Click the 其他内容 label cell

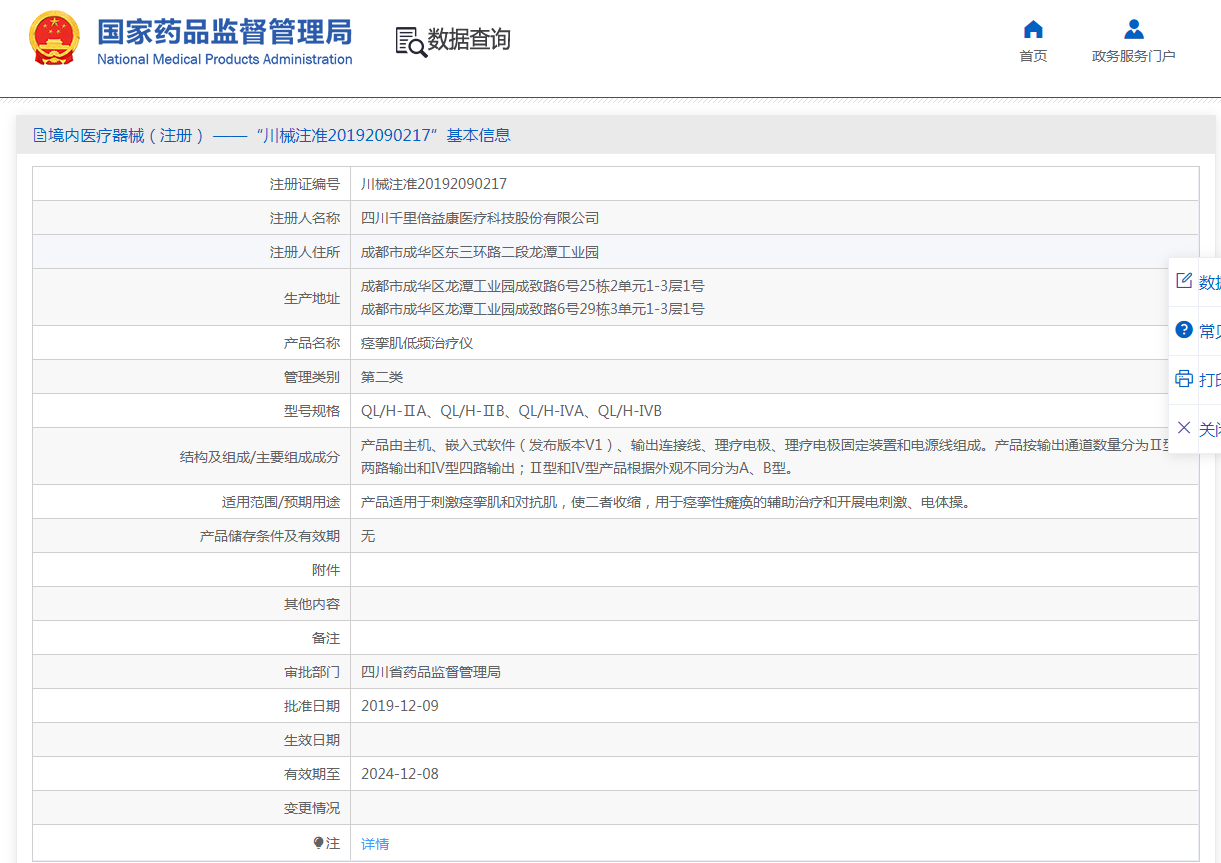192,604
